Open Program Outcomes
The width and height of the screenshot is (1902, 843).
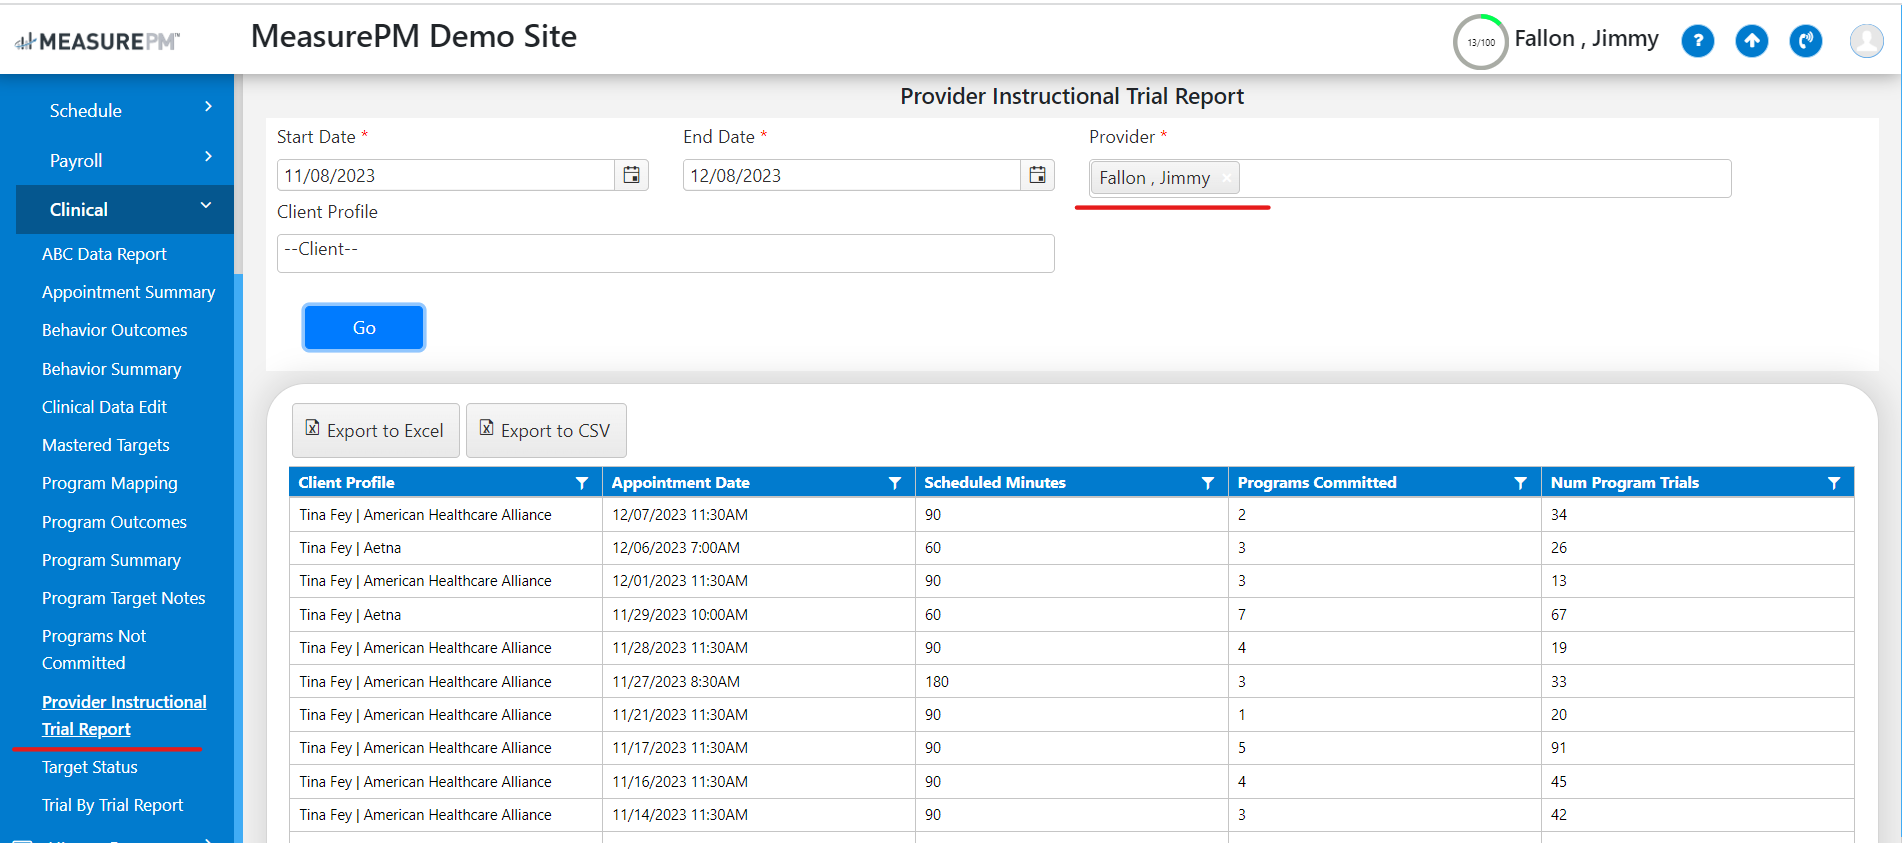click(x=114, y=522)
